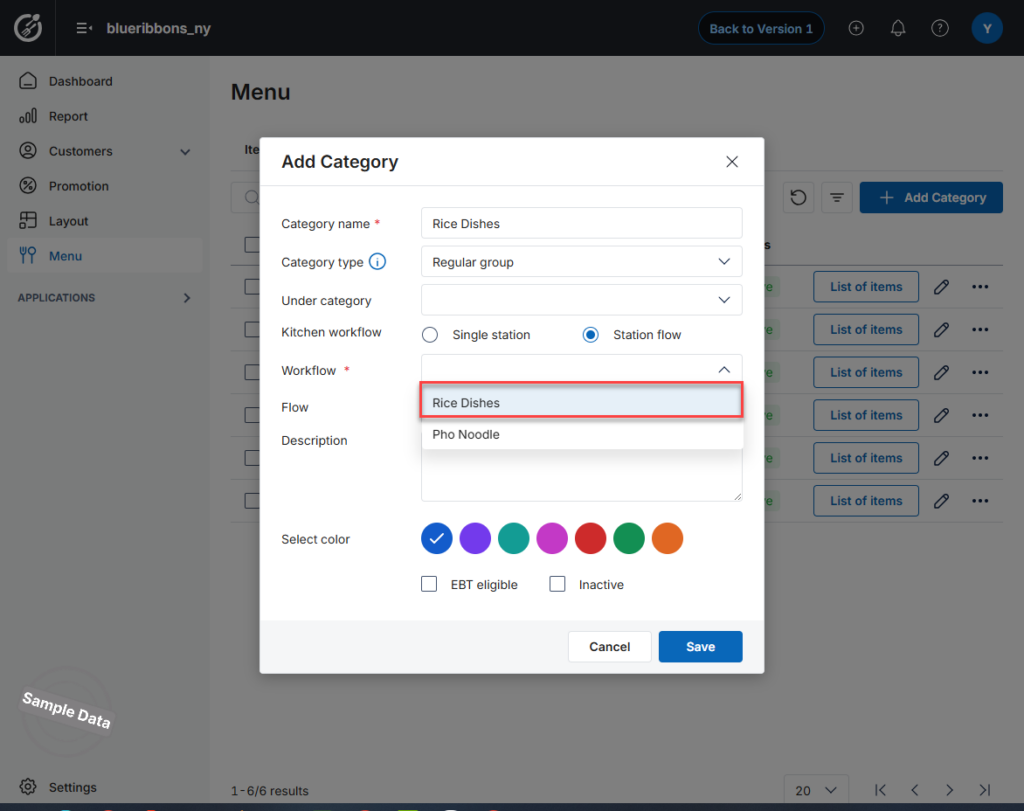Collapse the Workflow dropdown
Viewport: 1024px width, 811px height.
pyautogui.click(x=724, y=370)
